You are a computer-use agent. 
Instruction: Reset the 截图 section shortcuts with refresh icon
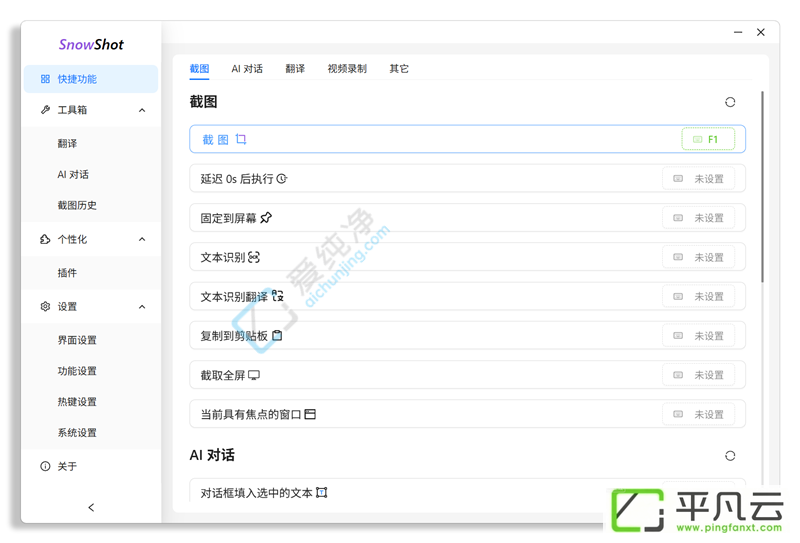tap(730, 102)
